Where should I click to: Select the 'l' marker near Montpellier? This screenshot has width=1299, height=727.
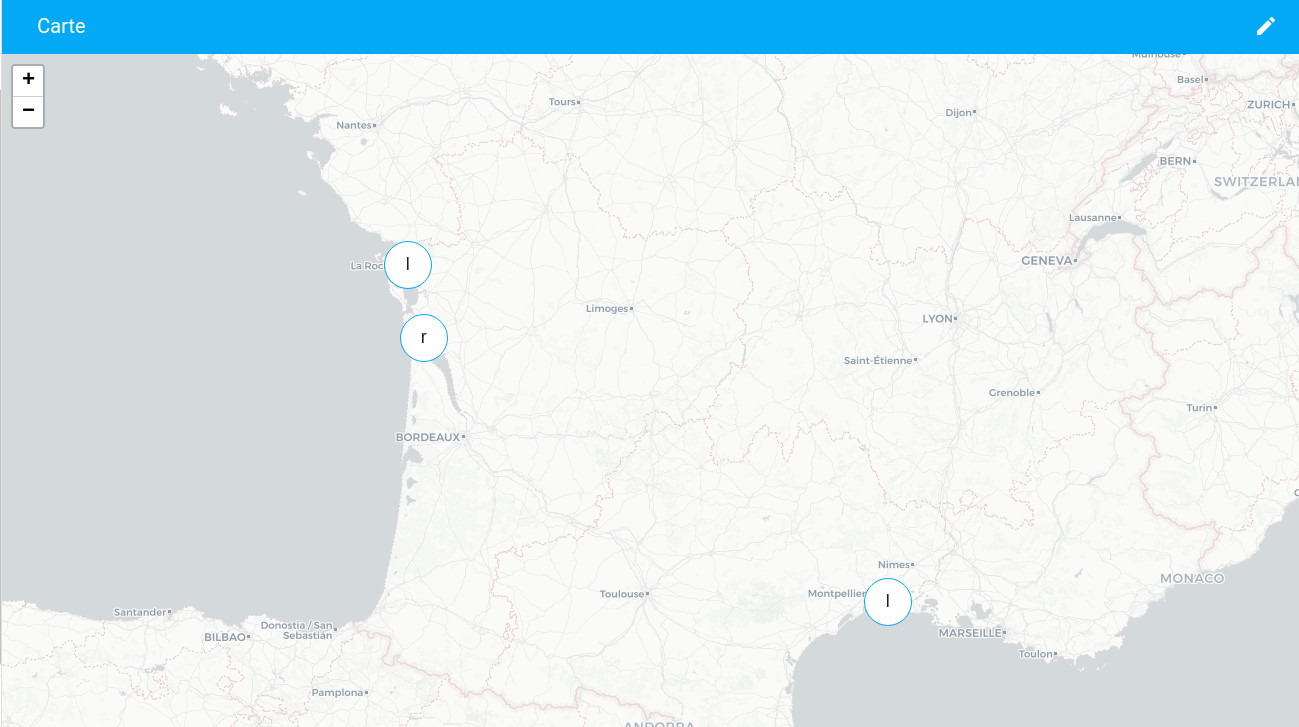coord(888,602)
